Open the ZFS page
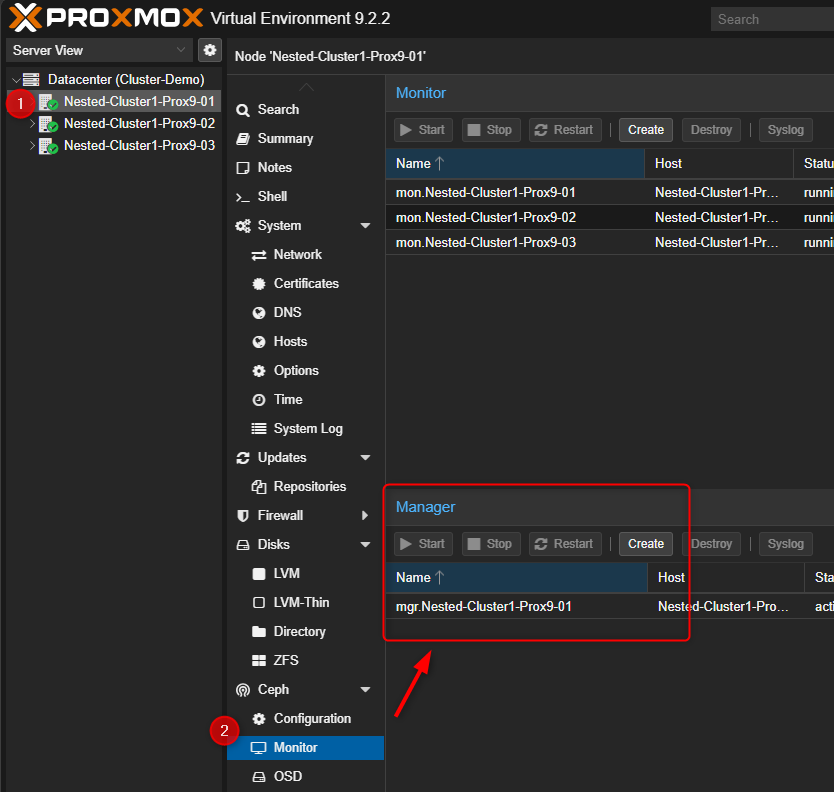Image resolution: width=834 pixels, height=792 pixels. click(x=306, y=660)
